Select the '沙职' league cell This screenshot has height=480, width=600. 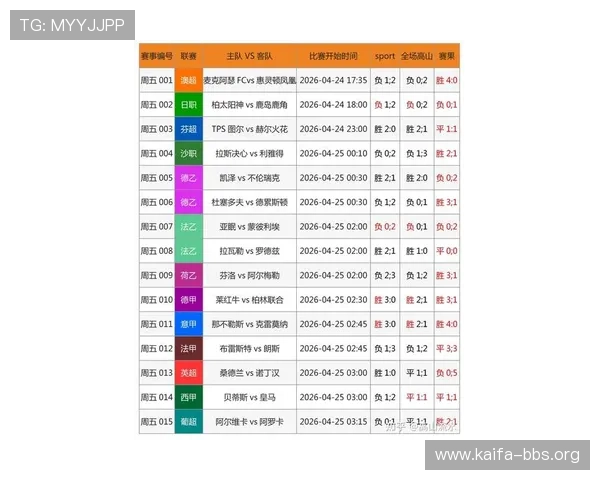click(189, 153)
